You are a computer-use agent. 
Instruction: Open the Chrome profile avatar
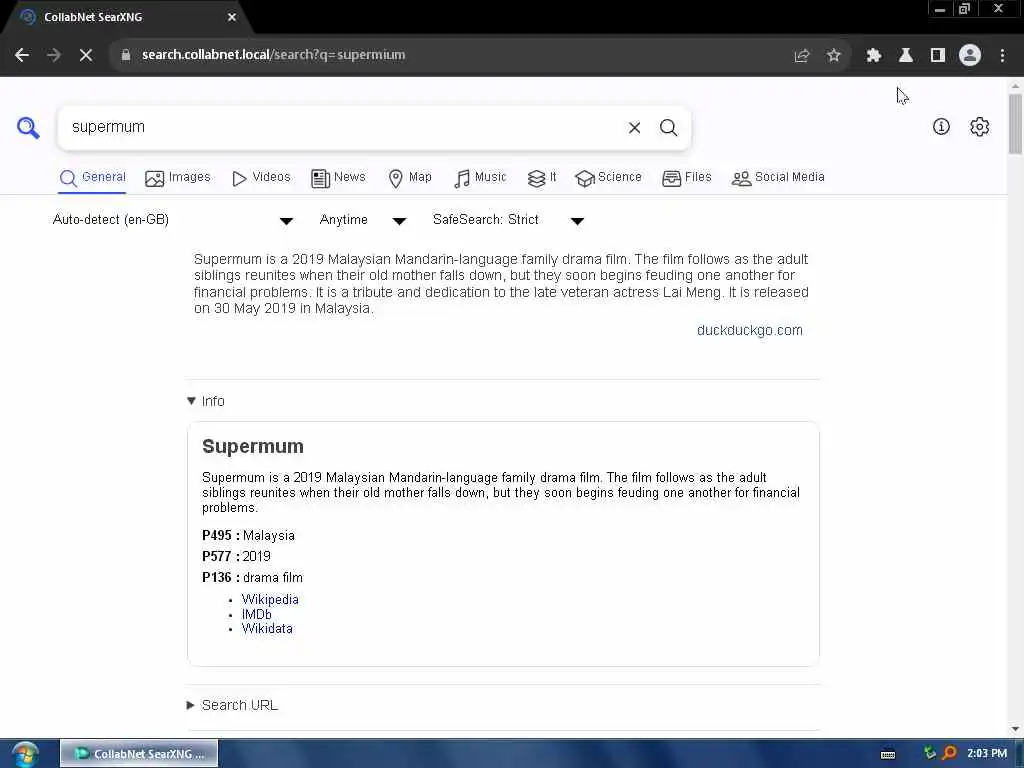coord(970,55)
